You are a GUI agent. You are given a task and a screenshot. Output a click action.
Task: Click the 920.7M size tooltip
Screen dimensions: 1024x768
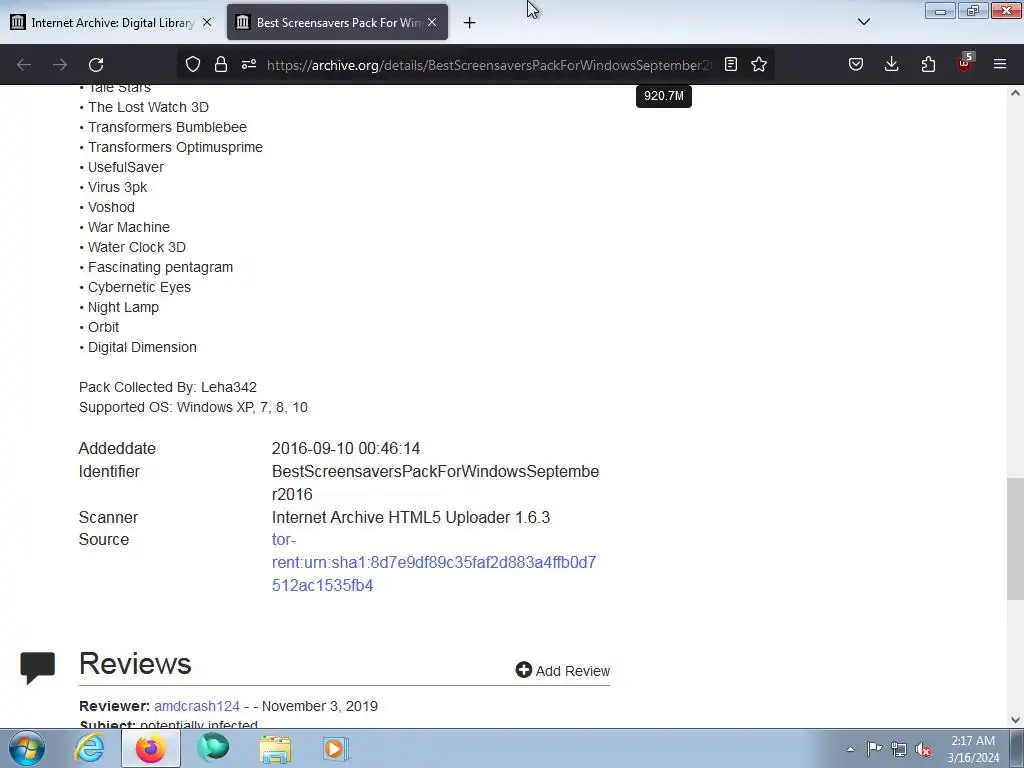[x=664, y=96]
